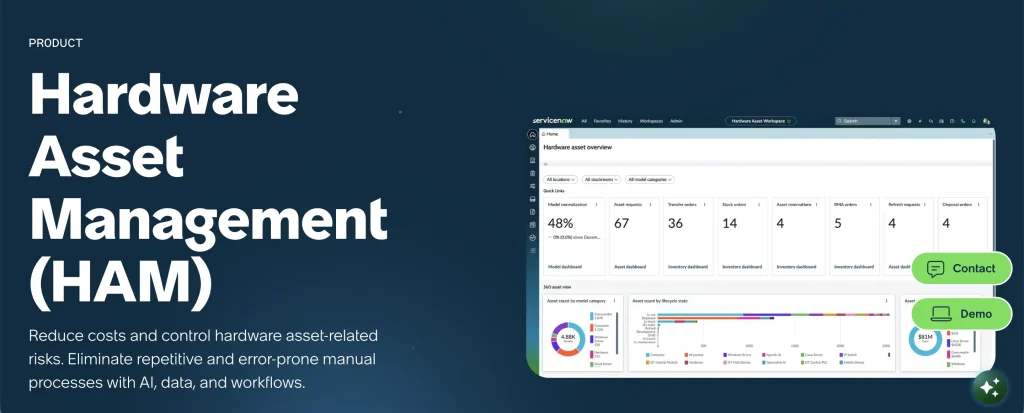Open the Workspaces menu
This screenshot has width=1024, height=413.
[651, 121]
